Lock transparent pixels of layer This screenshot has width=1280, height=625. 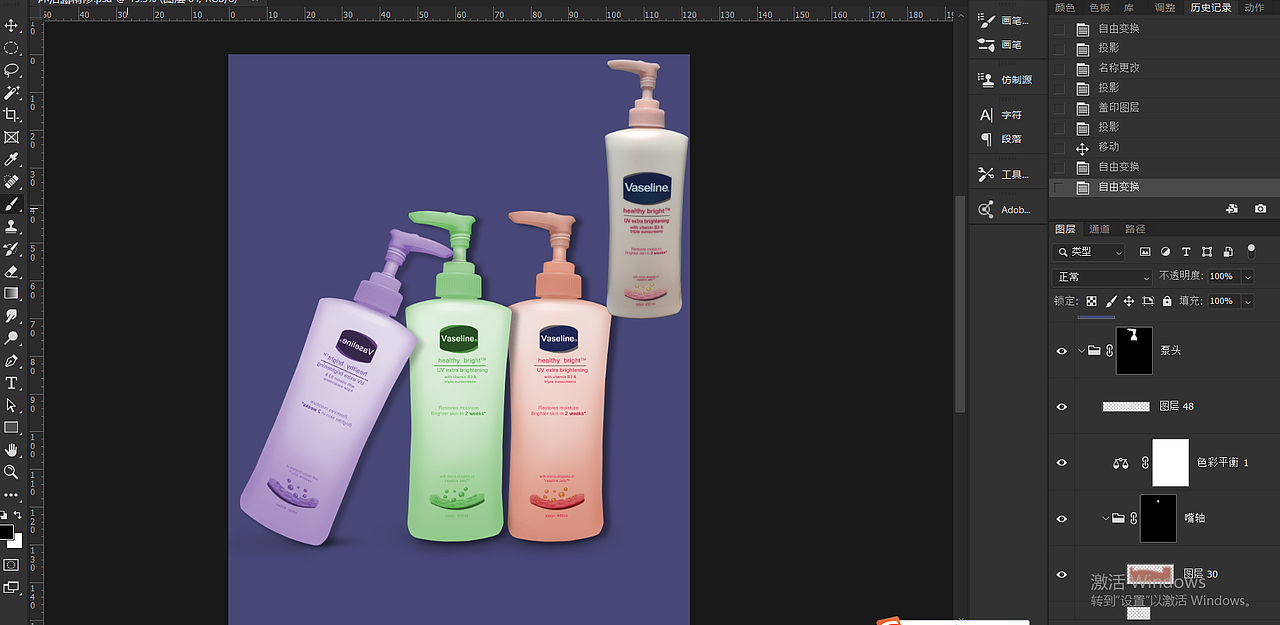[x=1091, y=301]
